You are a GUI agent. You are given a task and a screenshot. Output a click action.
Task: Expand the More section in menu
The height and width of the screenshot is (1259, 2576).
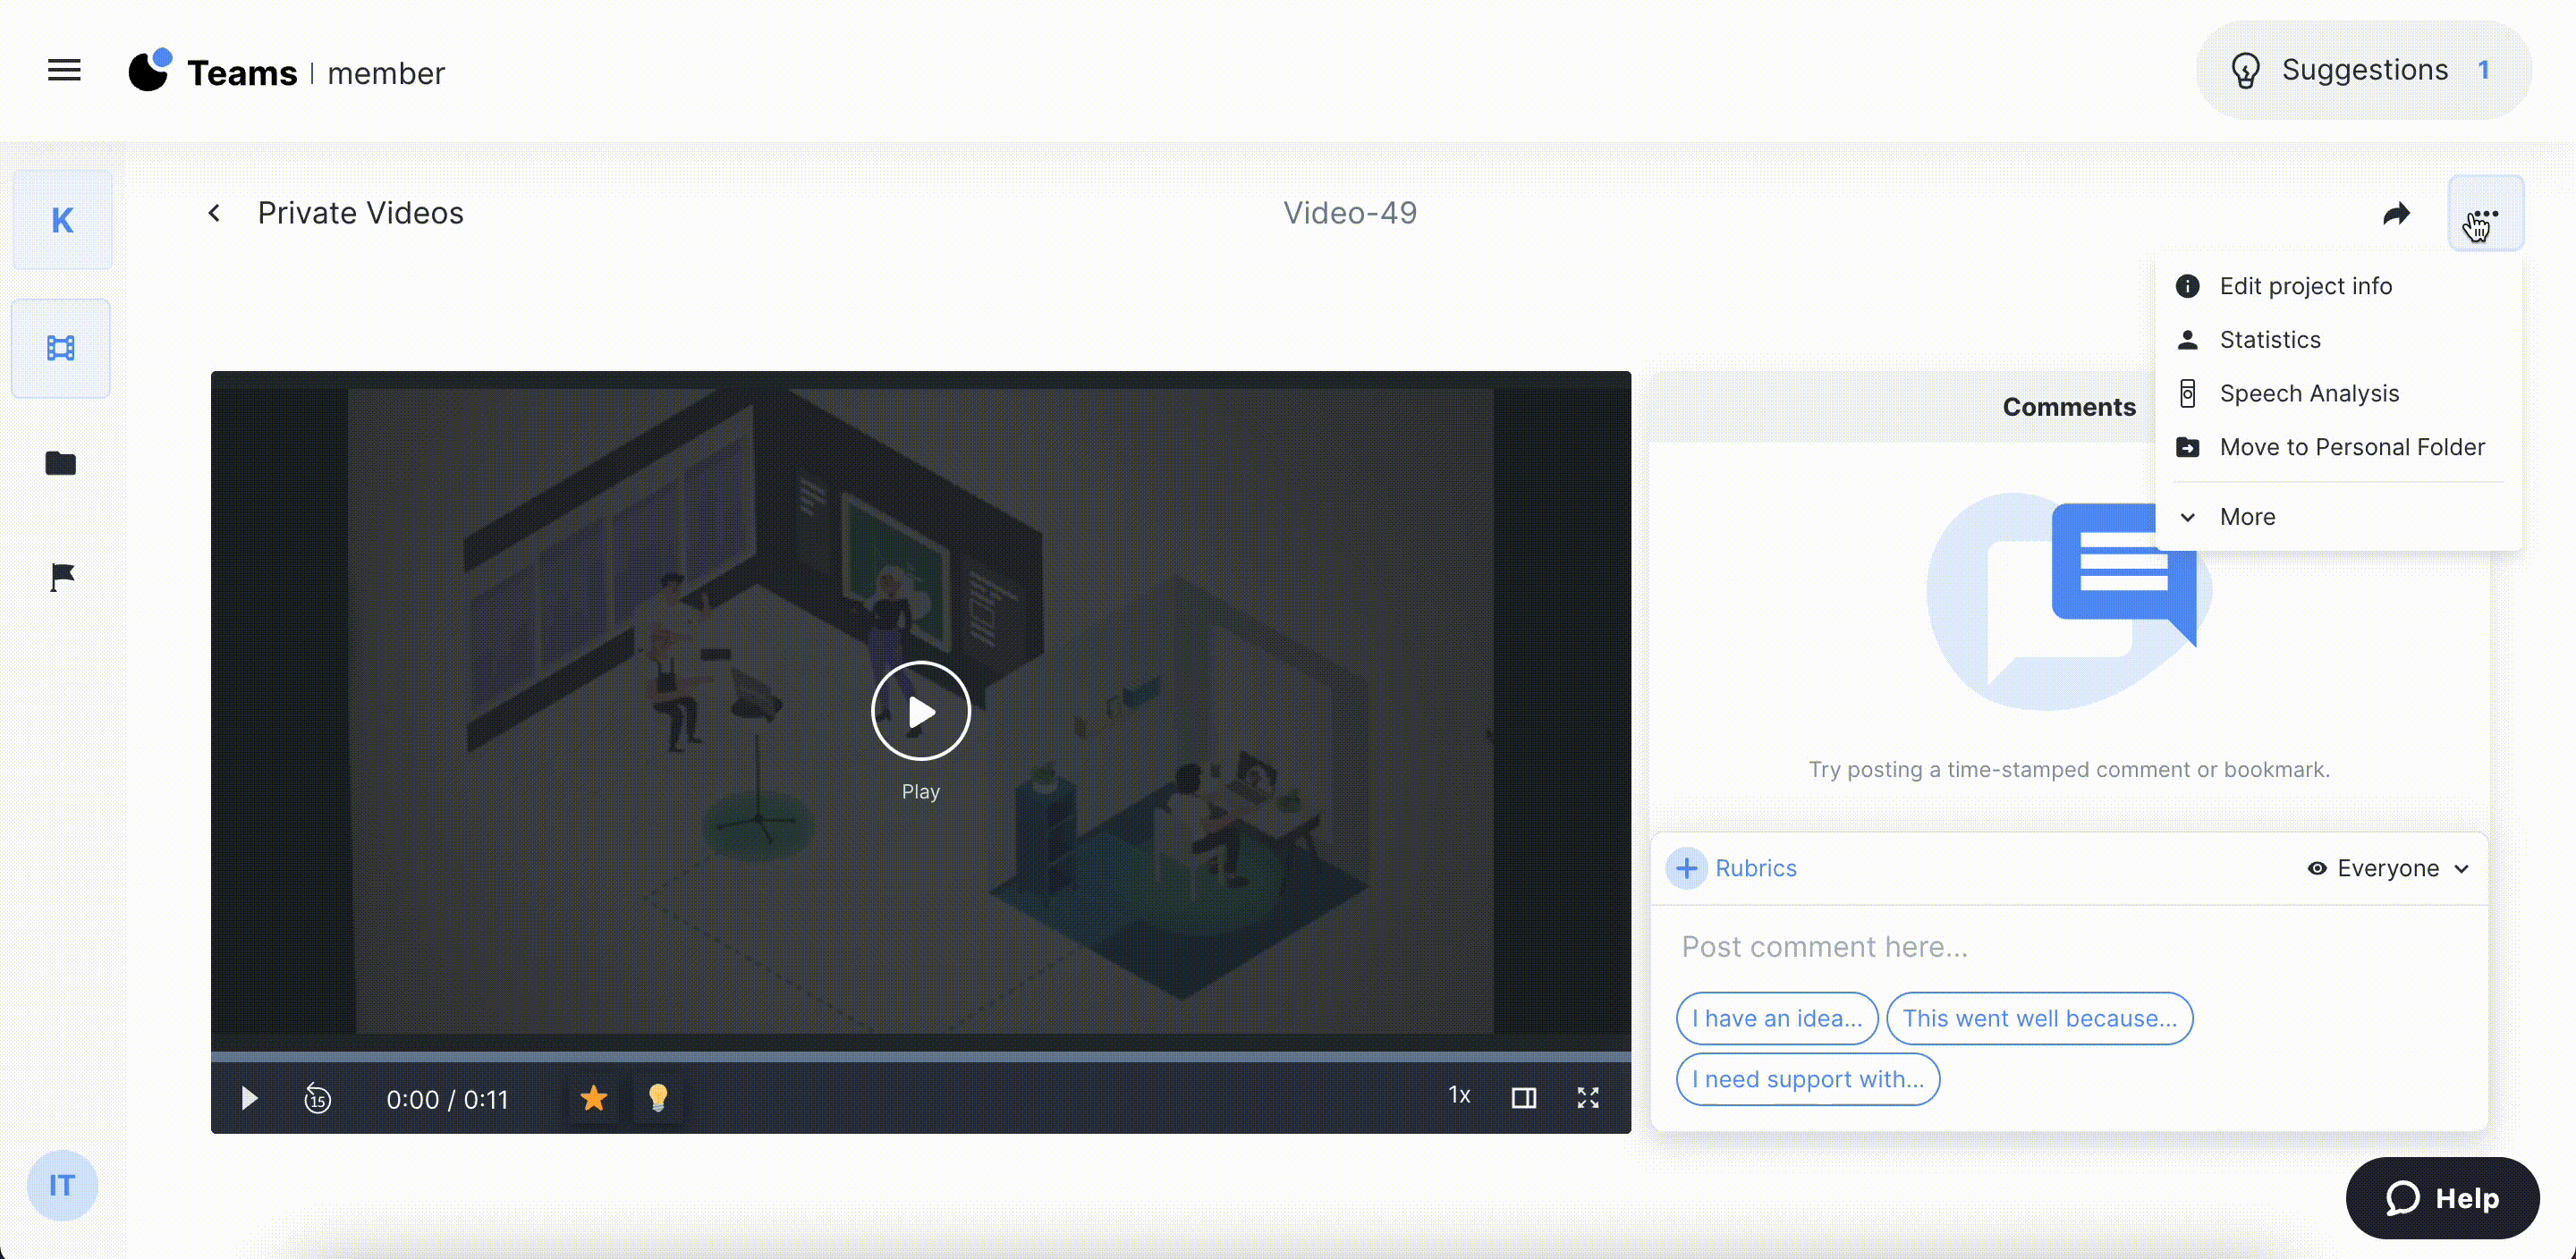2246,517
